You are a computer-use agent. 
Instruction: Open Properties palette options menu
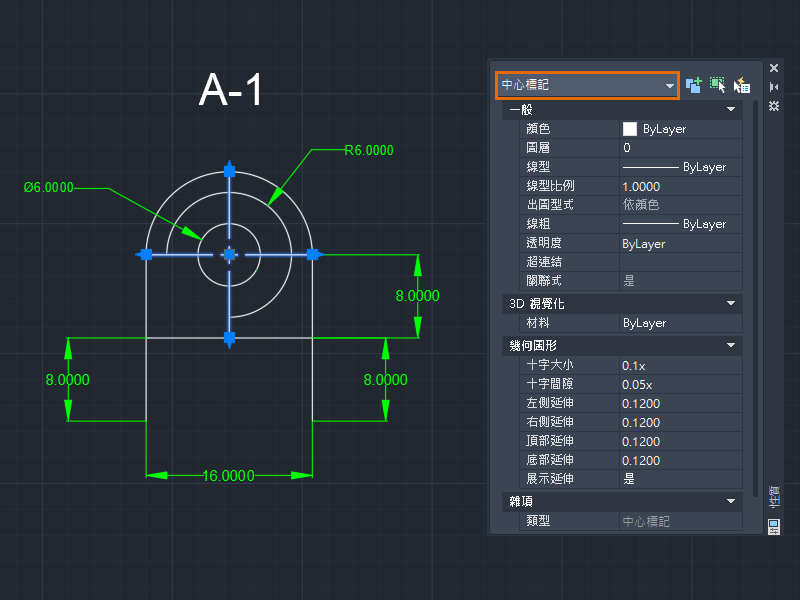pos(773,106)
